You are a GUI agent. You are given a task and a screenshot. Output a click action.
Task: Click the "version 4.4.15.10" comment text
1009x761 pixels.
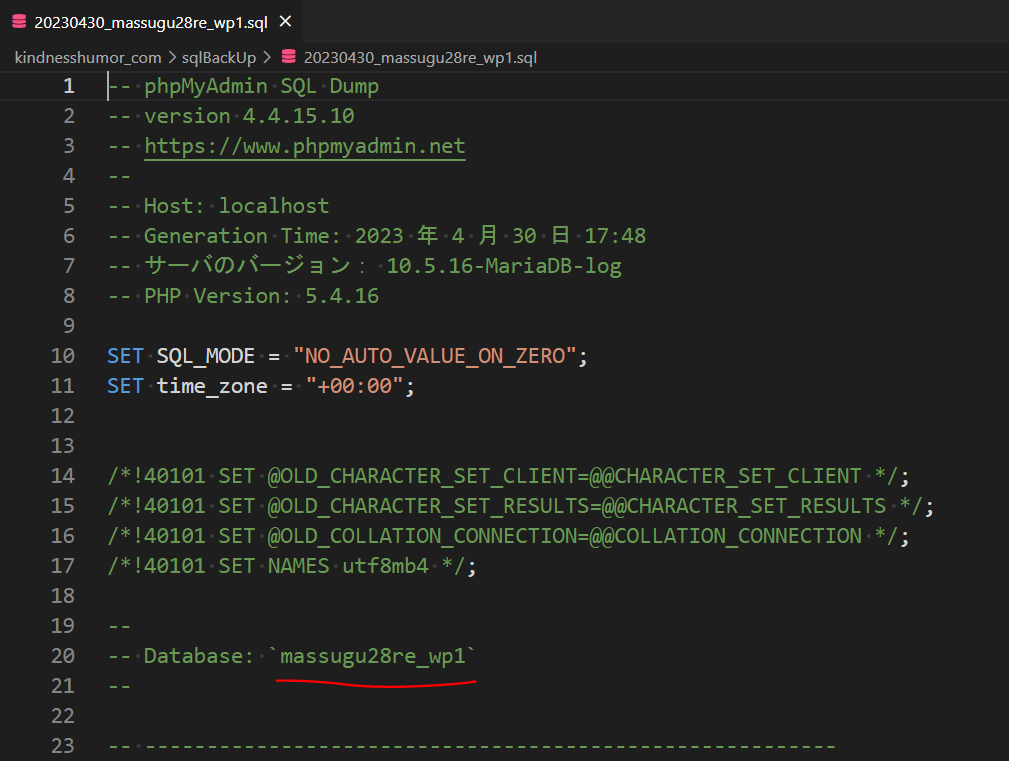click(x=249, y=116)
